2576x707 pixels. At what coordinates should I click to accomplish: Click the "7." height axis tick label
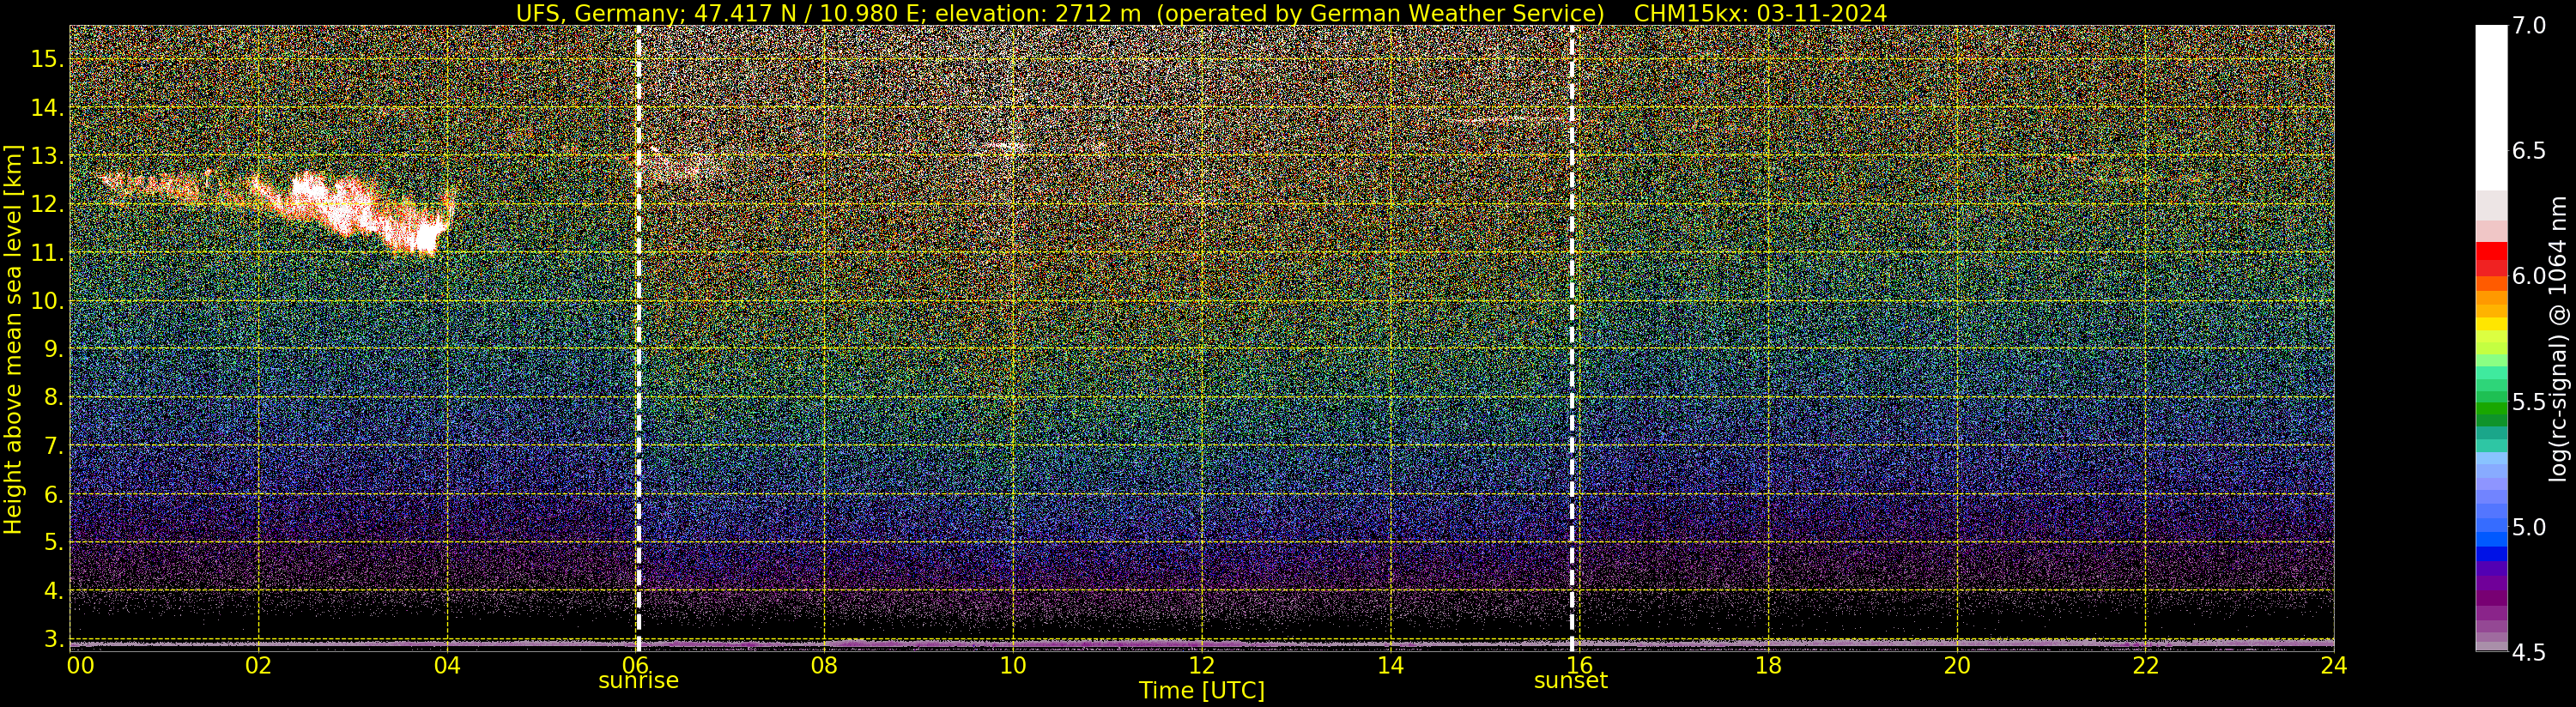53,446
